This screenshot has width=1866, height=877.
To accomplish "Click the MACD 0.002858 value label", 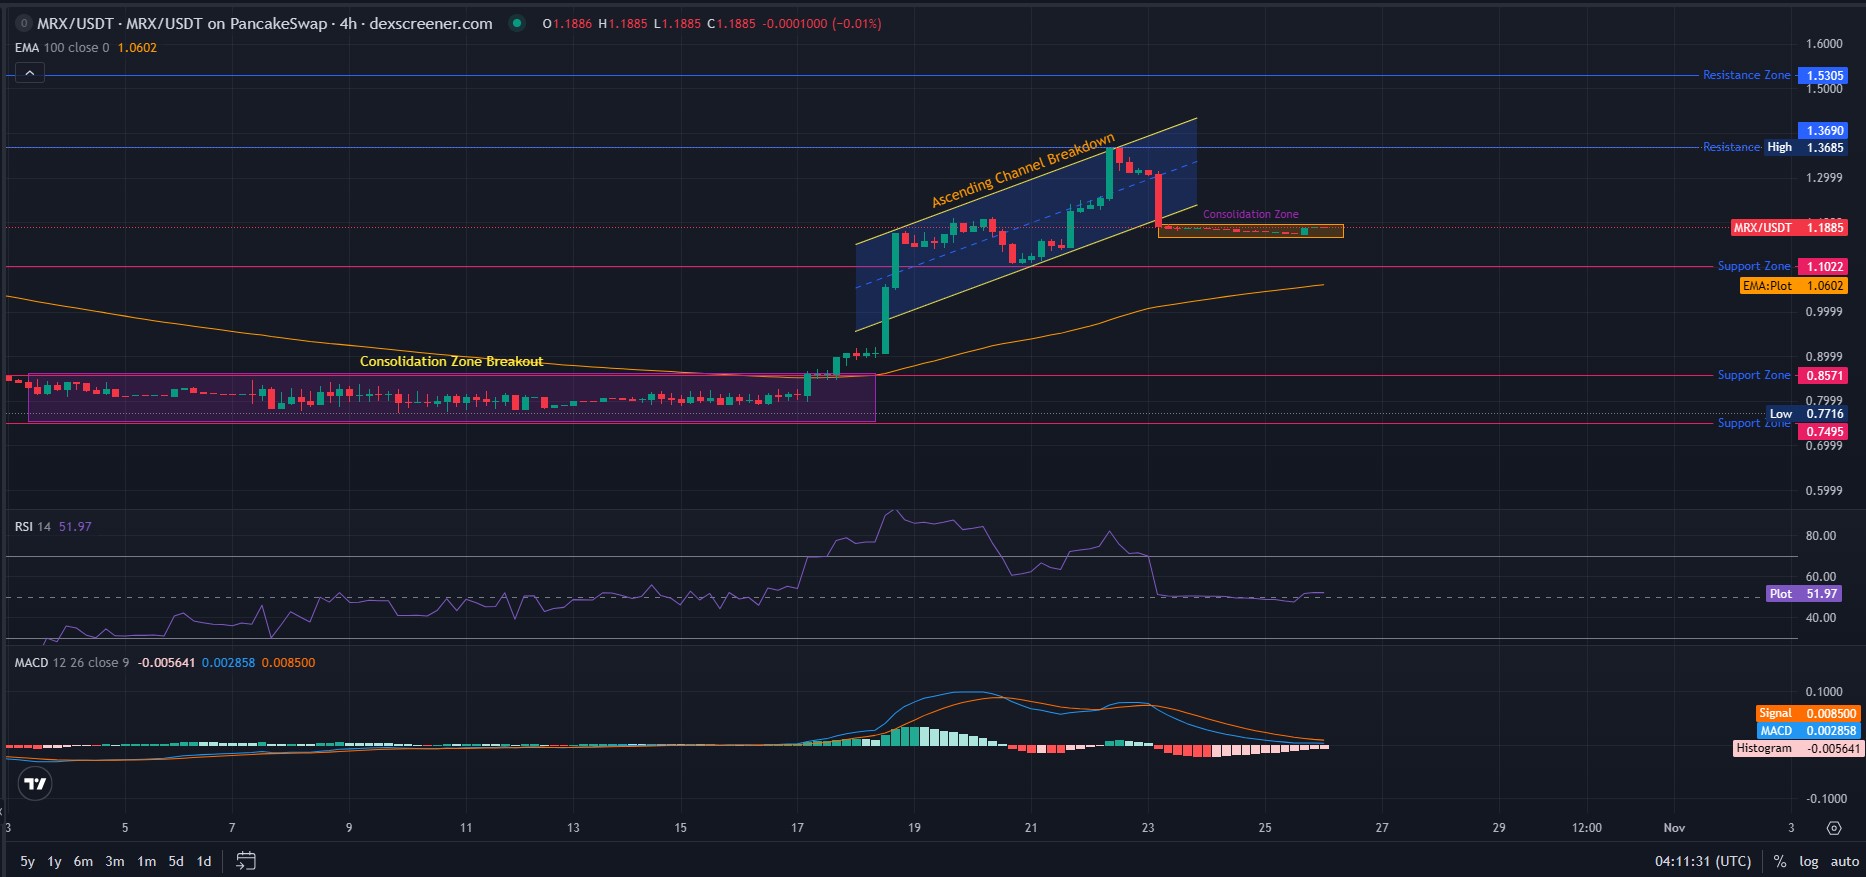I will tap(1808, 730).
